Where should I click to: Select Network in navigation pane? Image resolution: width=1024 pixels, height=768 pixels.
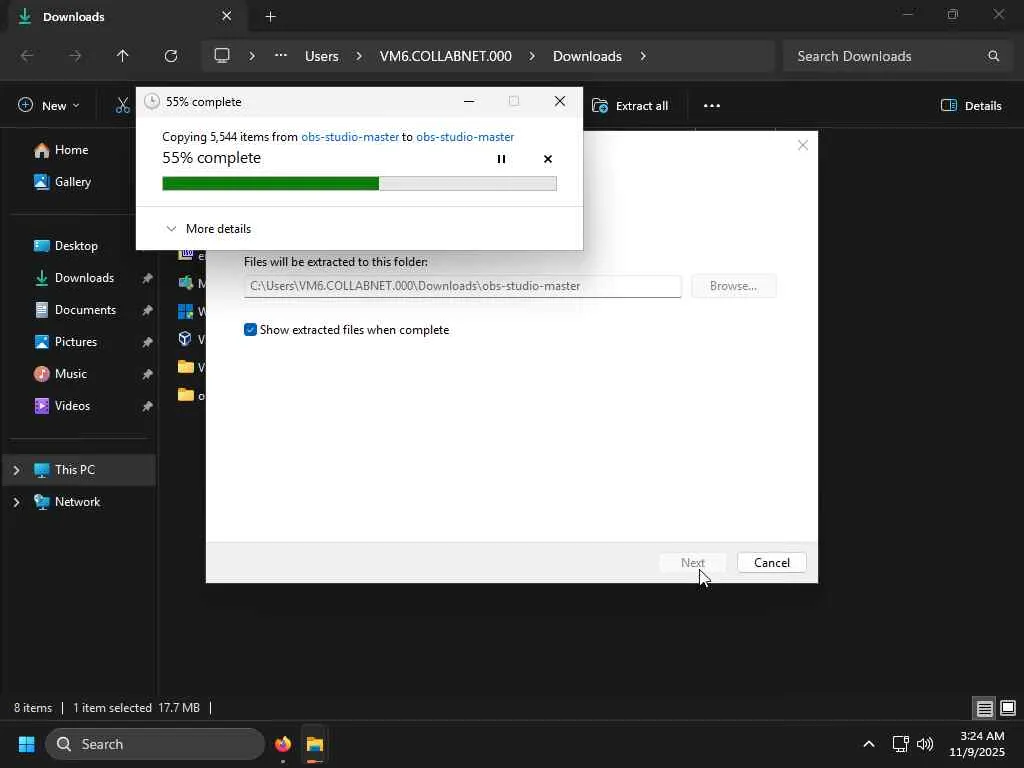pos(78,502)
